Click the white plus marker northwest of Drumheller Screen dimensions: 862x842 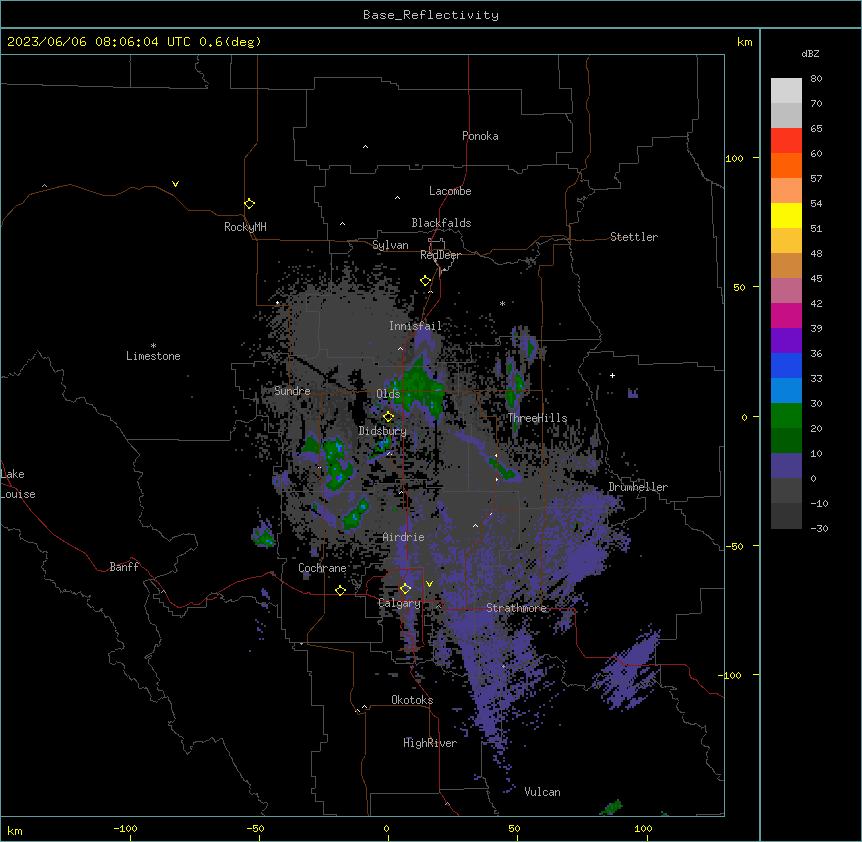[x=612, y=375]
